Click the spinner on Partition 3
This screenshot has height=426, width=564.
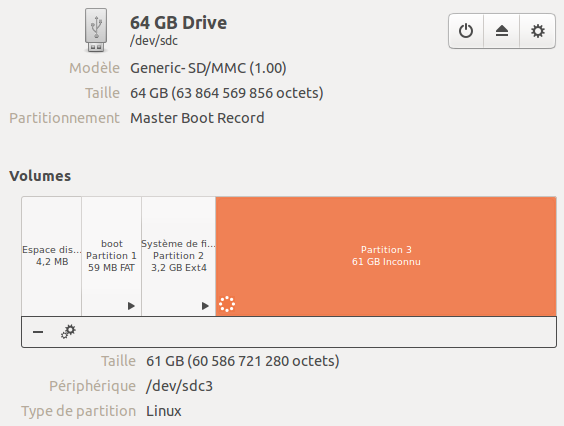227,304
